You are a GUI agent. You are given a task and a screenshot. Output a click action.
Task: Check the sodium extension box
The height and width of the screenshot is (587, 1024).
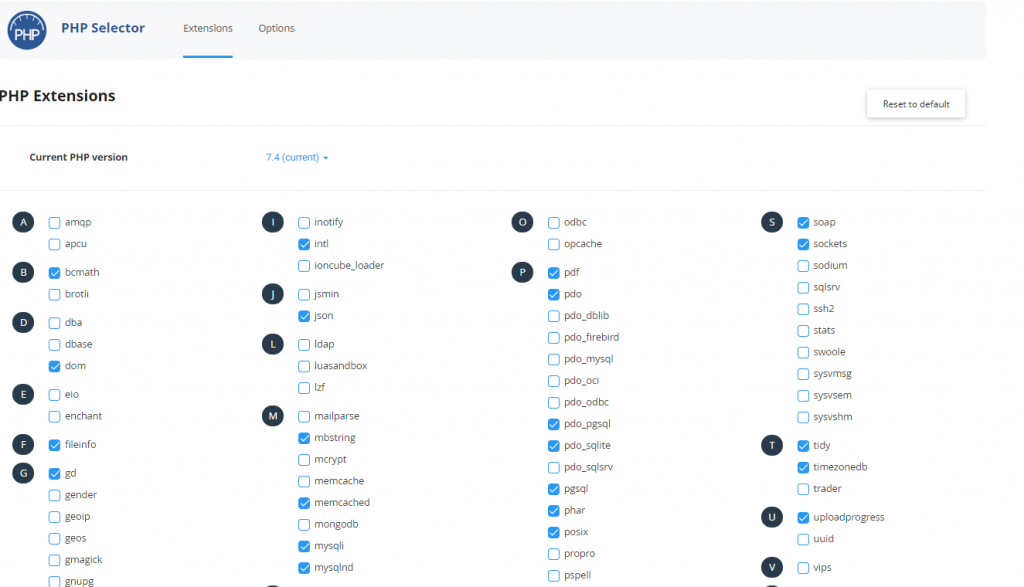click(802, 265)
